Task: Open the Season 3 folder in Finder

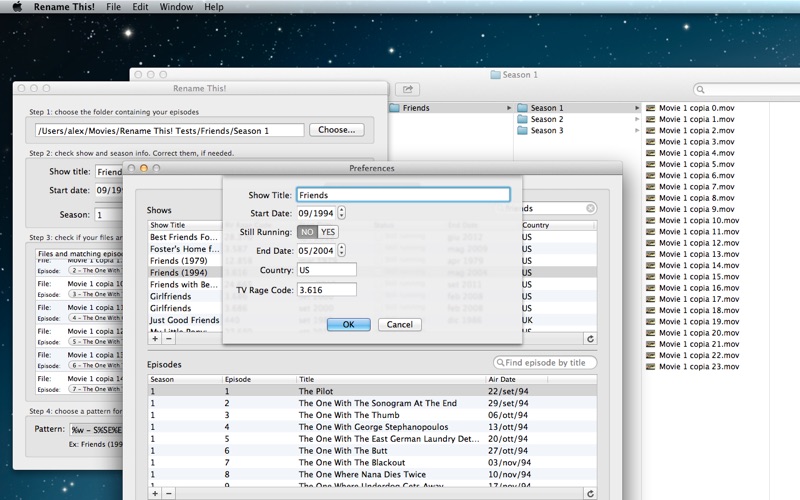Action: pos(546,131)
